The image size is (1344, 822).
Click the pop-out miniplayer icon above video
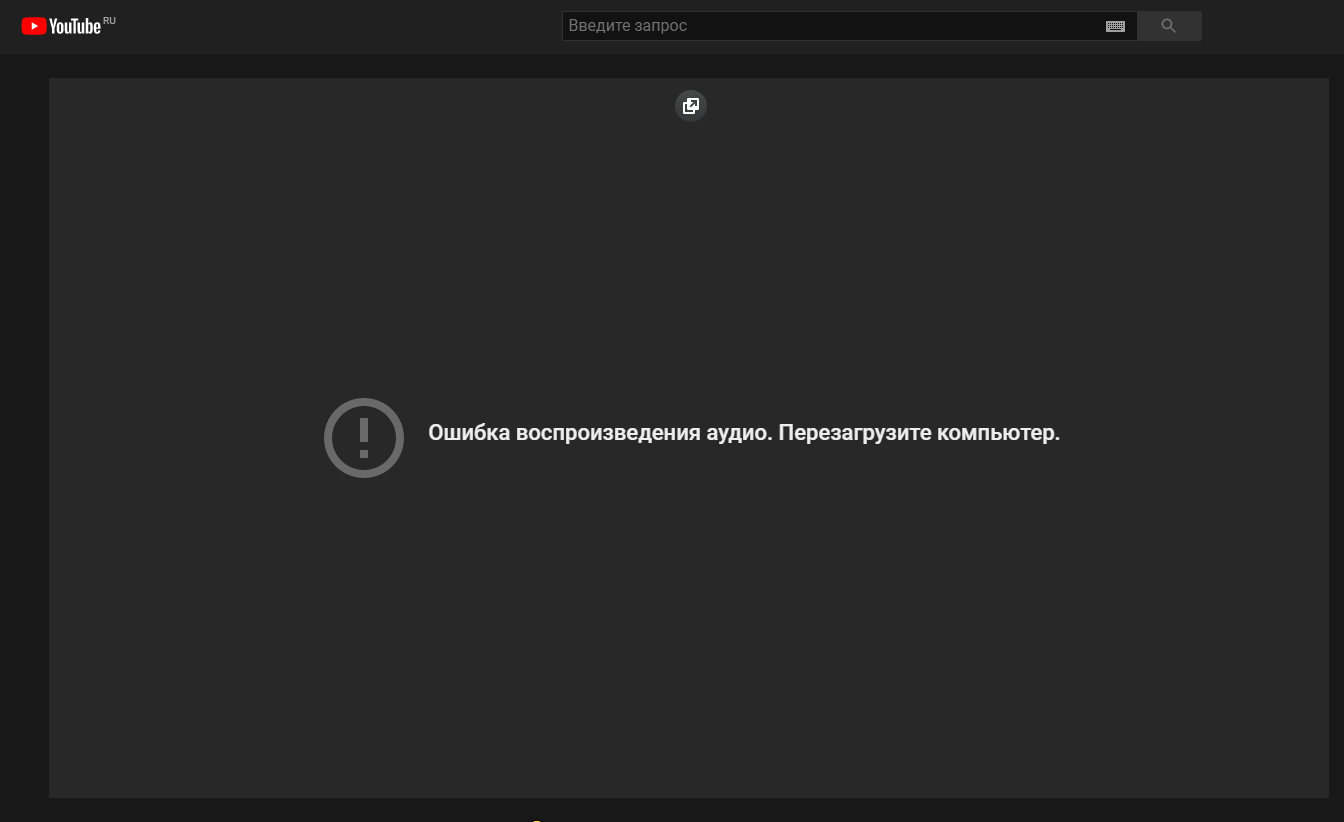[x=691, y=106]
